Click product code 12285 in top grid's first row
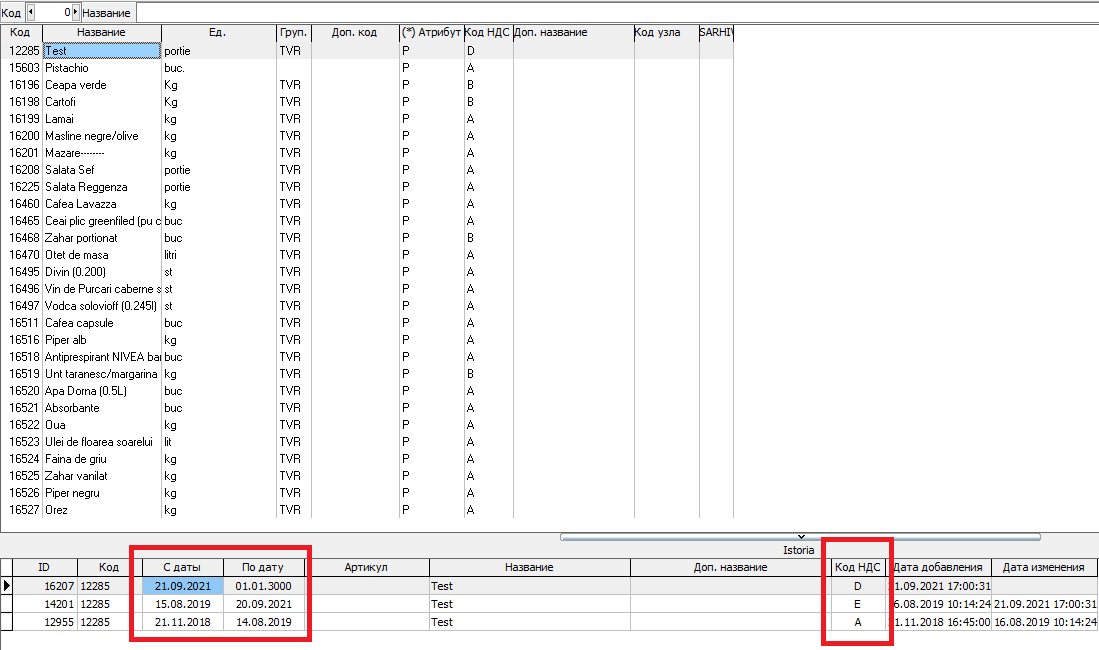This screenshot has height=650, width=1099. [25, 51]
